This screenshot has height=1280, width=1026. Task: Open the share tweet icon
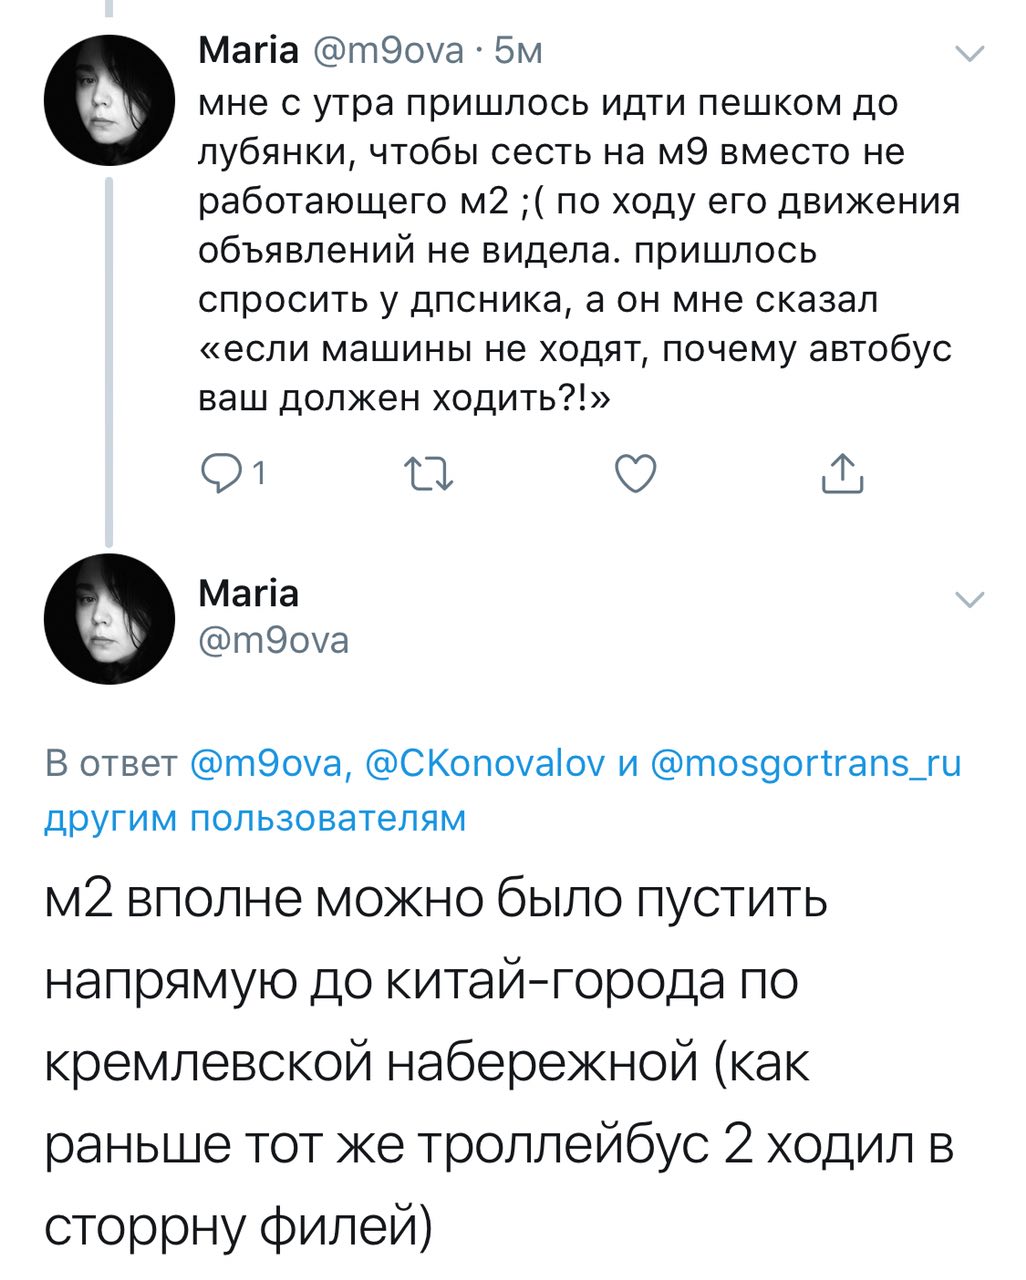pyautogui.click(x=842, y=474)
